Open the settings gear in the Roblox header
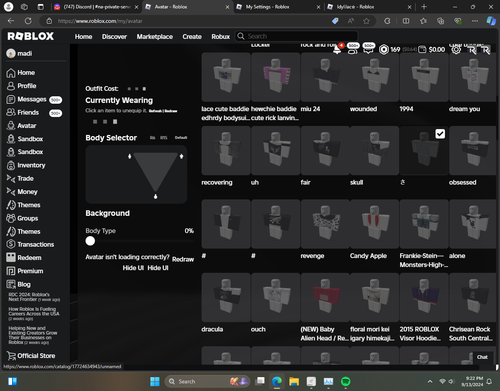This screenshot has width=500, height=391. [456, 50]
